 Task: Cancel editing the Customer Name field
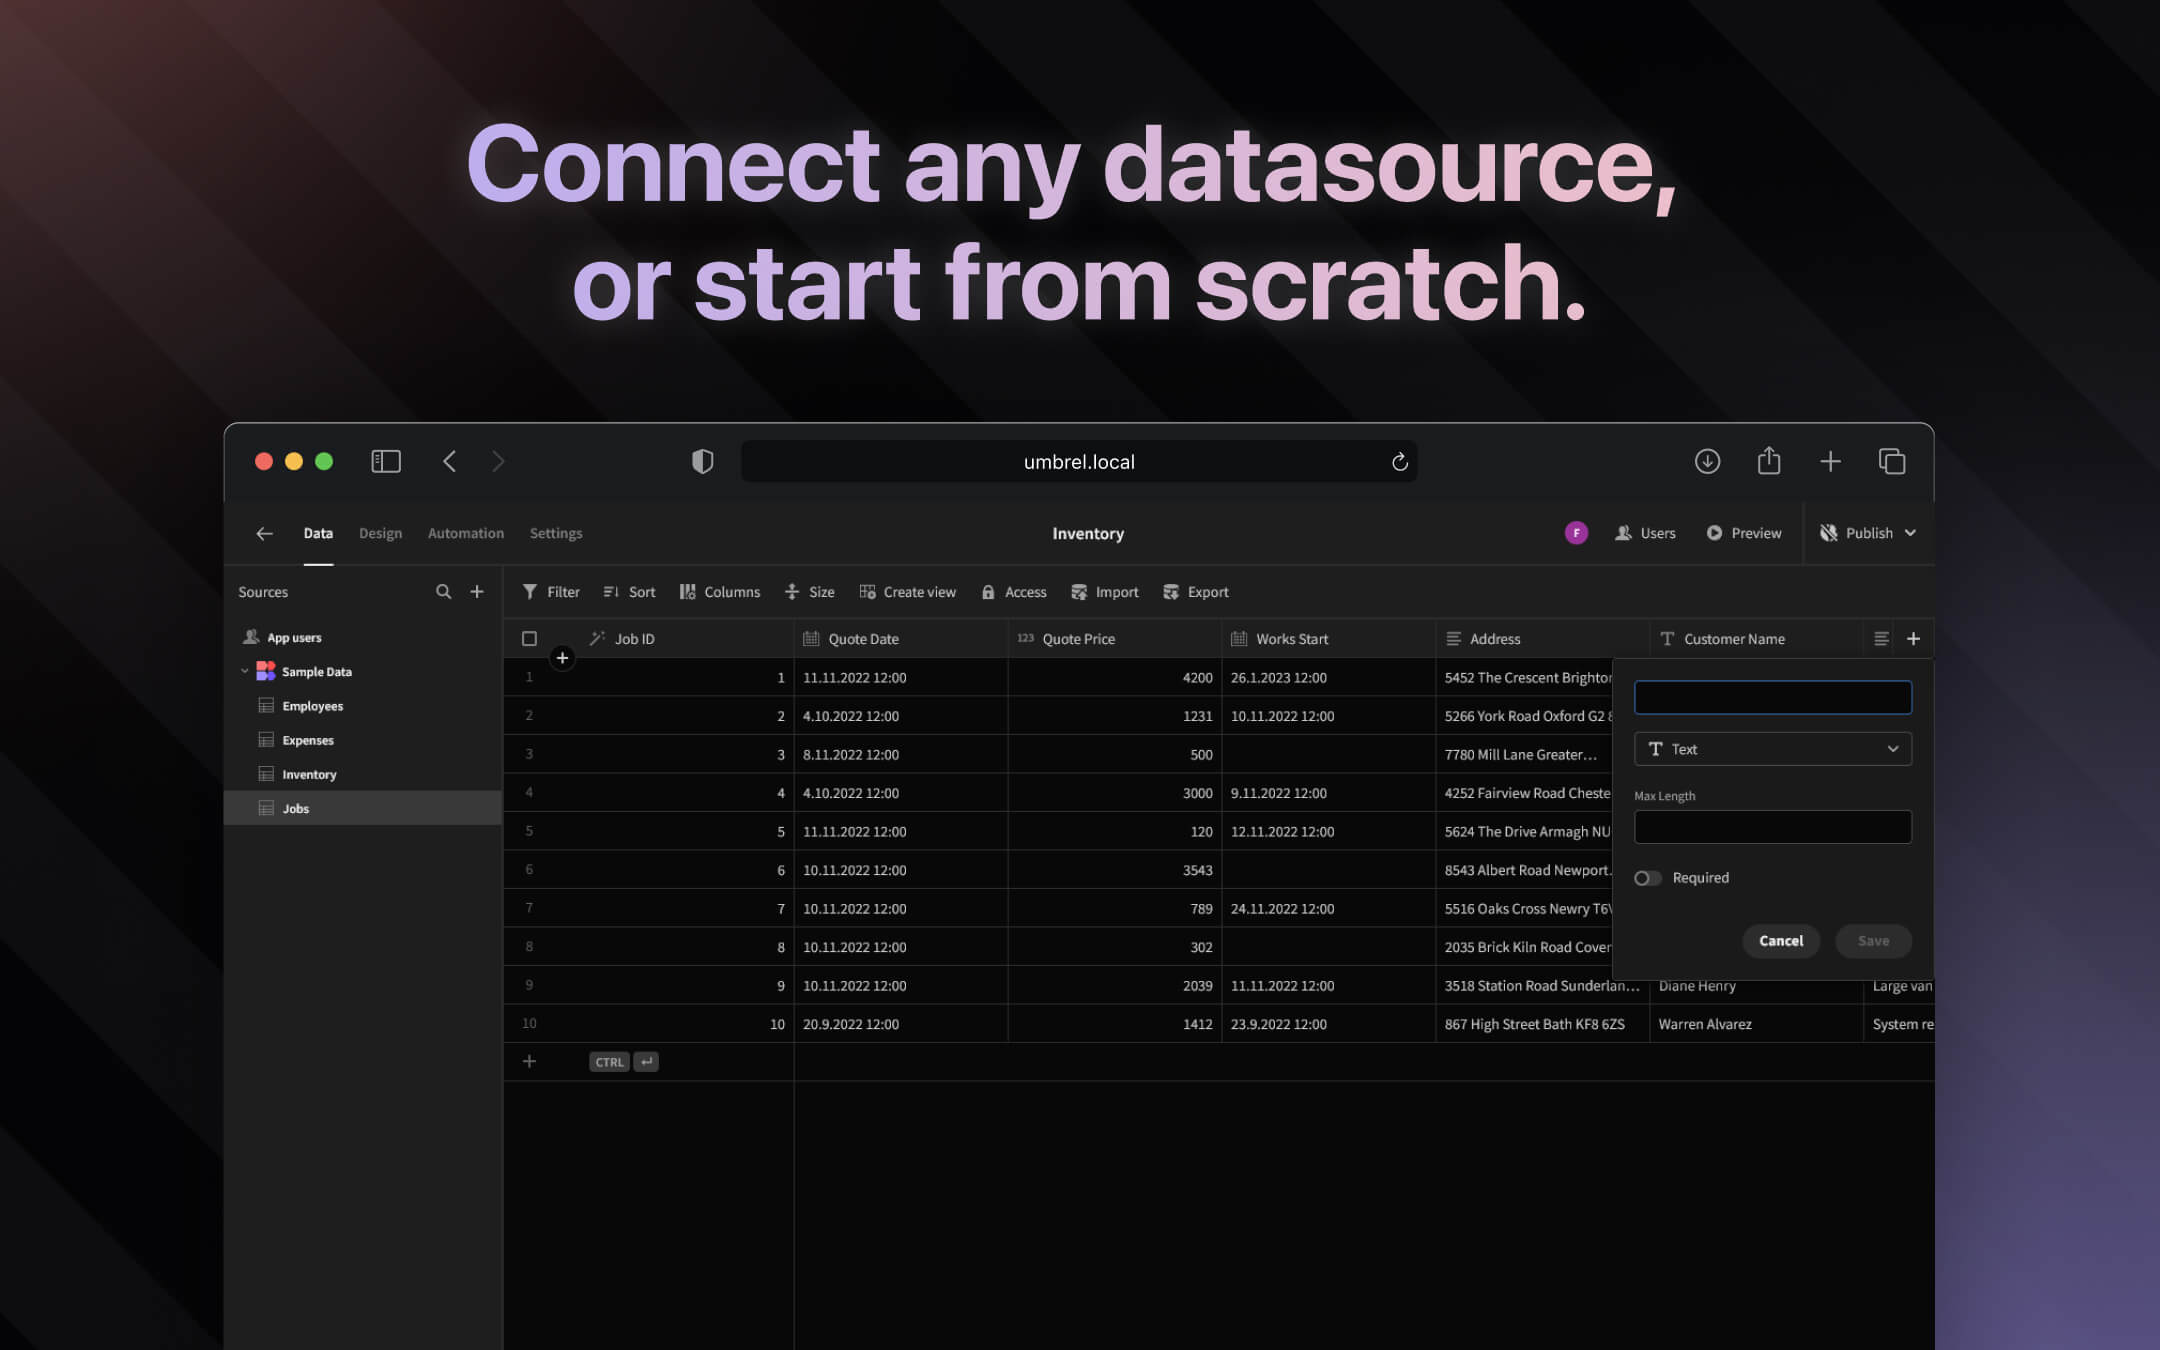point(1781,941)
